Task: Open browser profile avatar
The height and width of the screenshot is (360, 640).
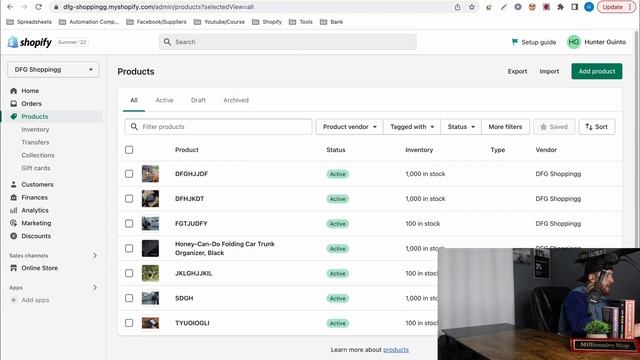Action: coord(589,7)
